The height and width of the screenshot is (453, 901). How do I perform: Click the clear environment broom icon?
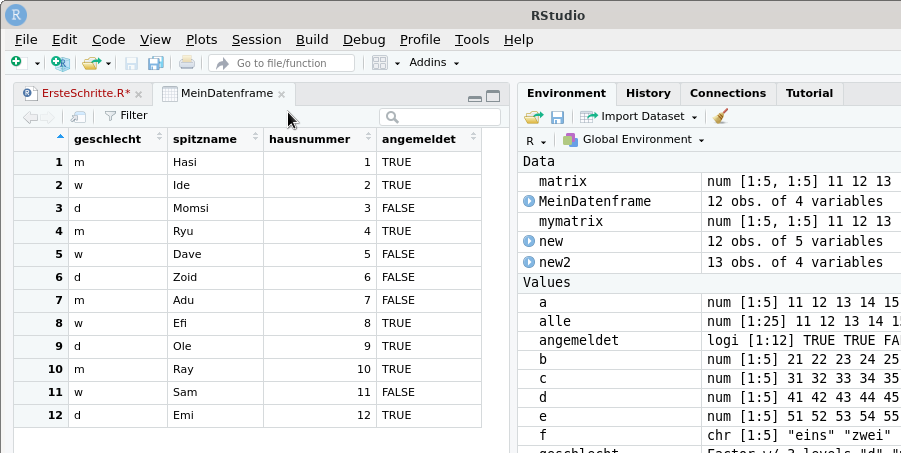[720, 116]
